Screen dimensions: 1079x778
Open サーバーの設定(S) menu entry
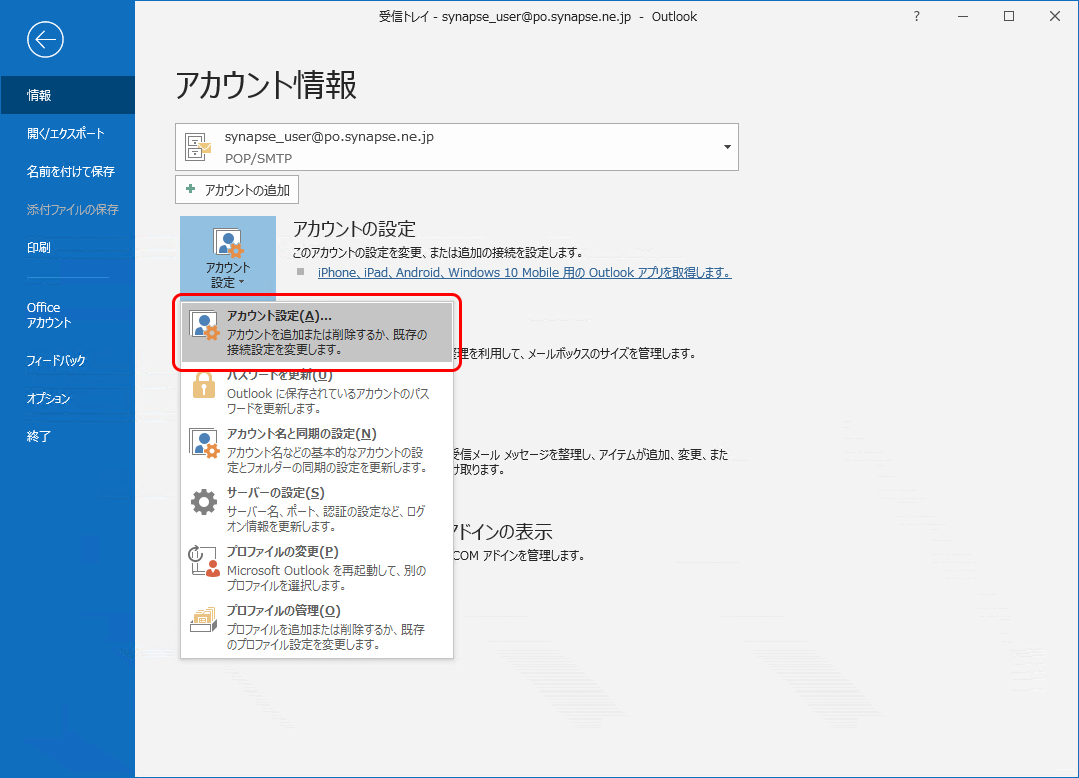(317, 510)
